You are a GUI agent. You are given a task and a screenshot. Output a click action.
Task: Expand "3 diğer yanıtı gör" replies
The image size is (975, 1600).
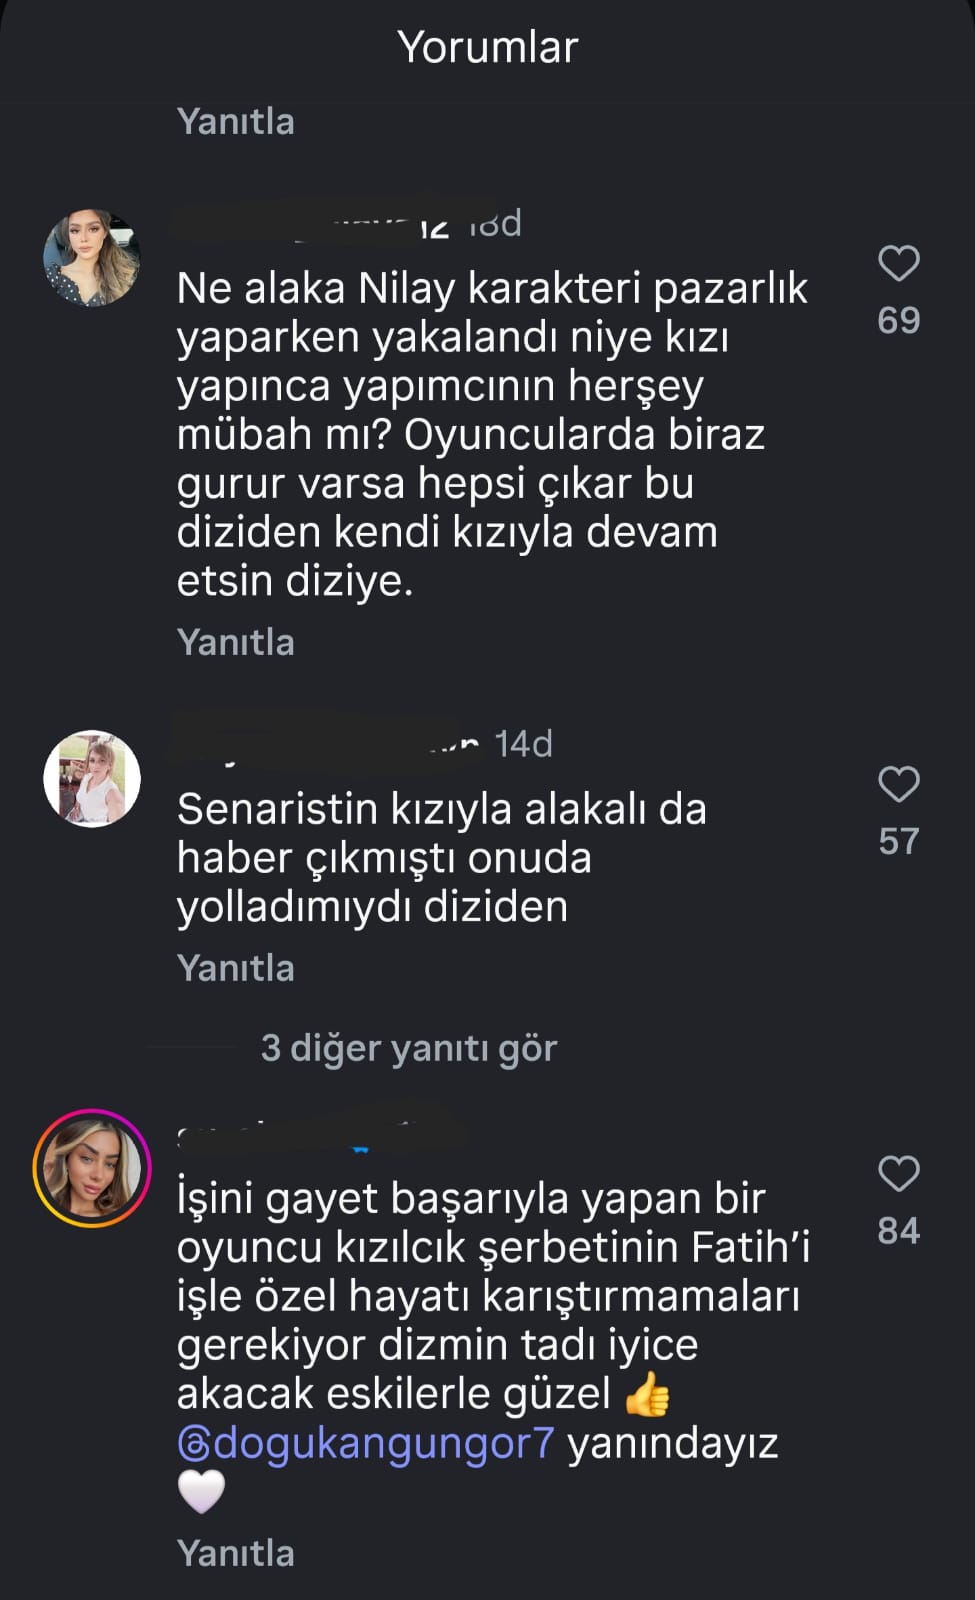point(408,1048)
